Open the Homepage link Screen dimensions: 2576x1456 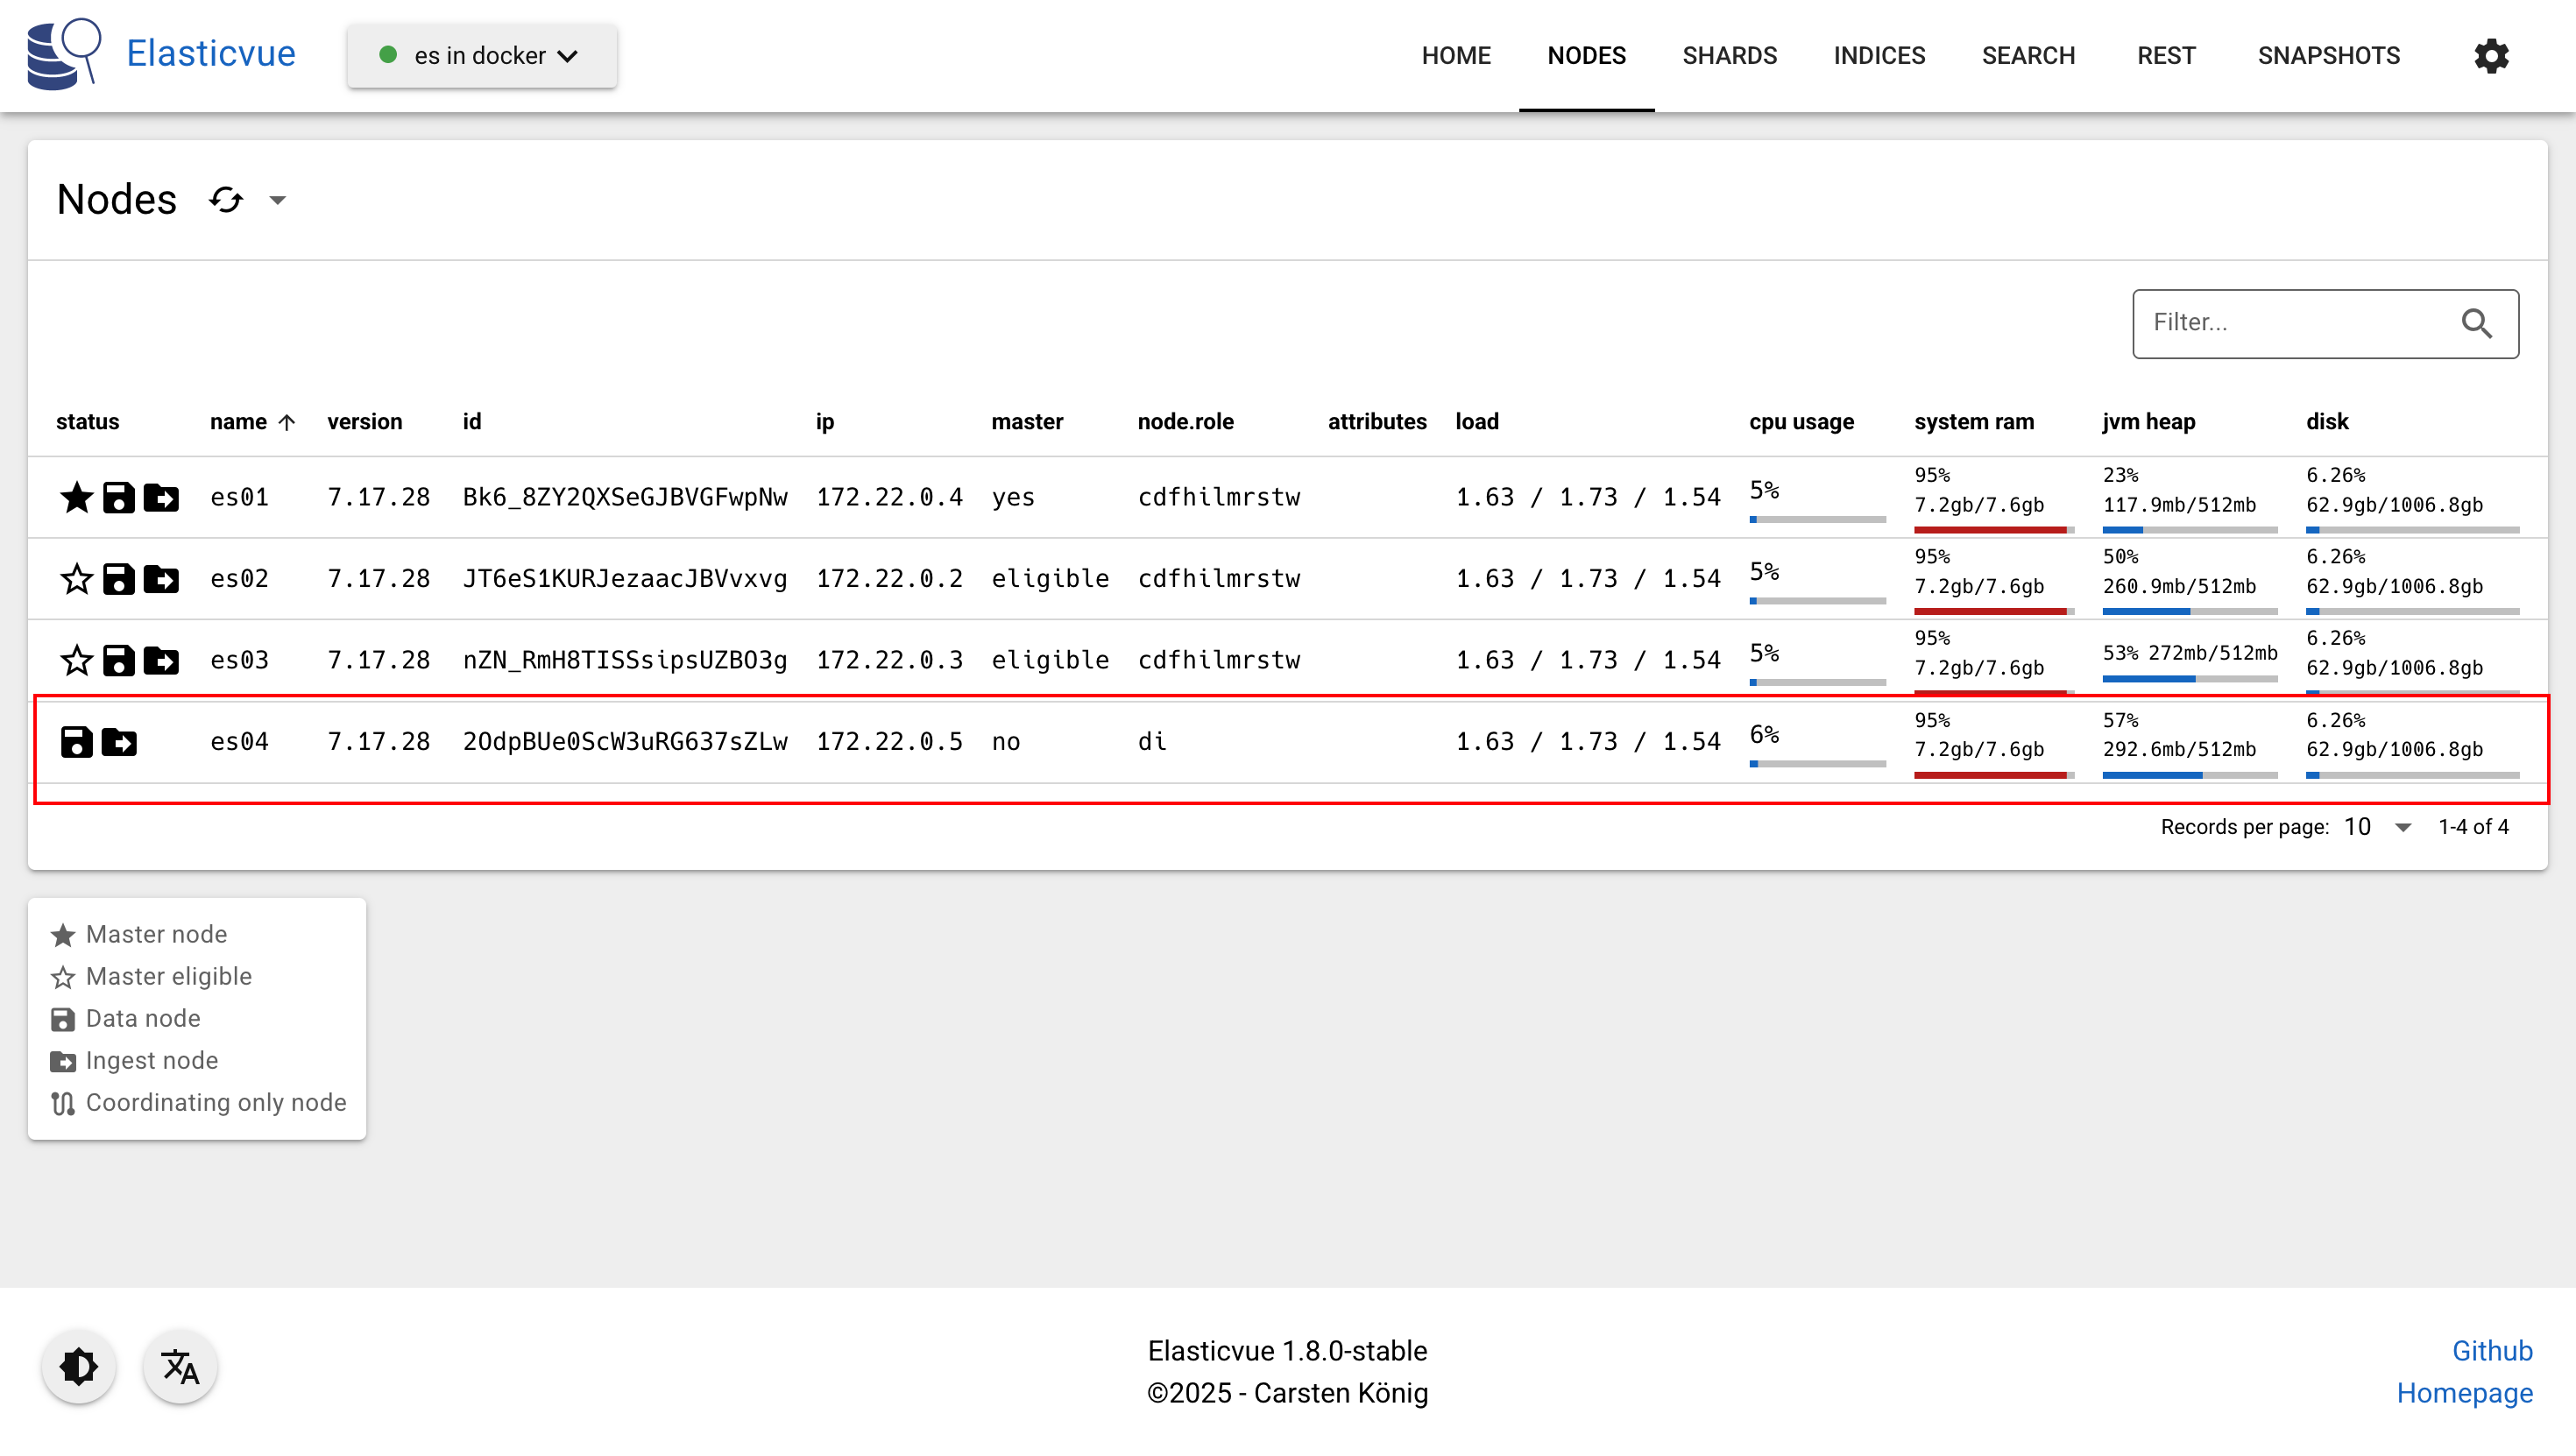point(2464,1393)
